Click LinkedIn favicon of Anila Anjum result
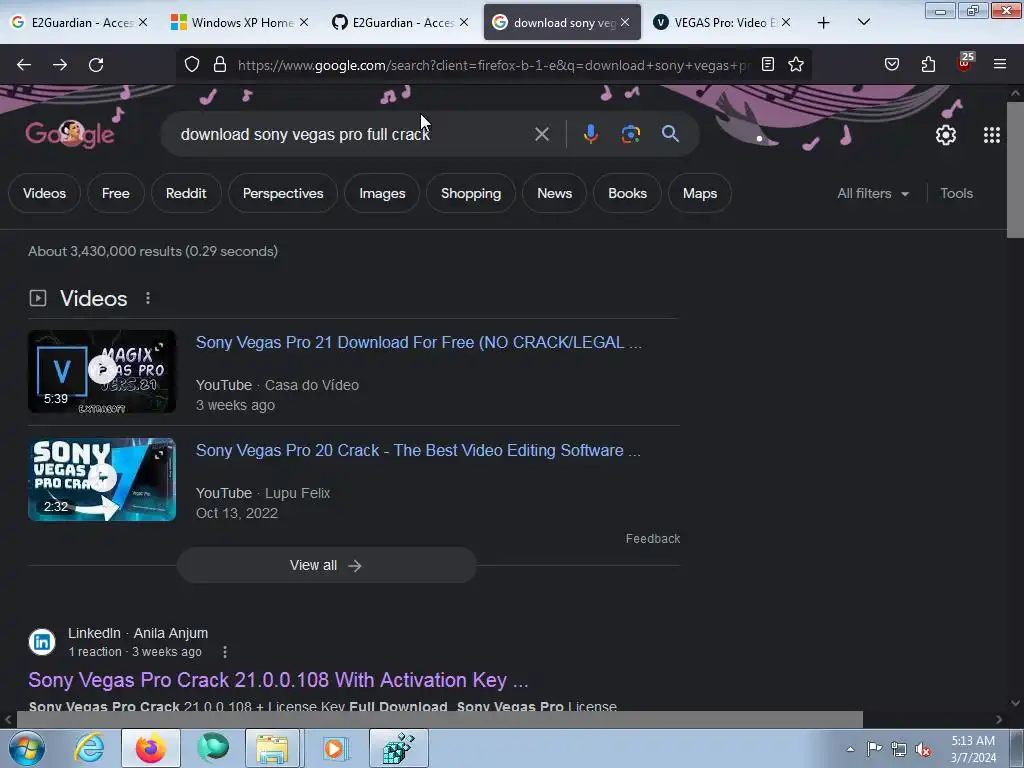Viewport: 1024px width, 768px height. point(42,642)
